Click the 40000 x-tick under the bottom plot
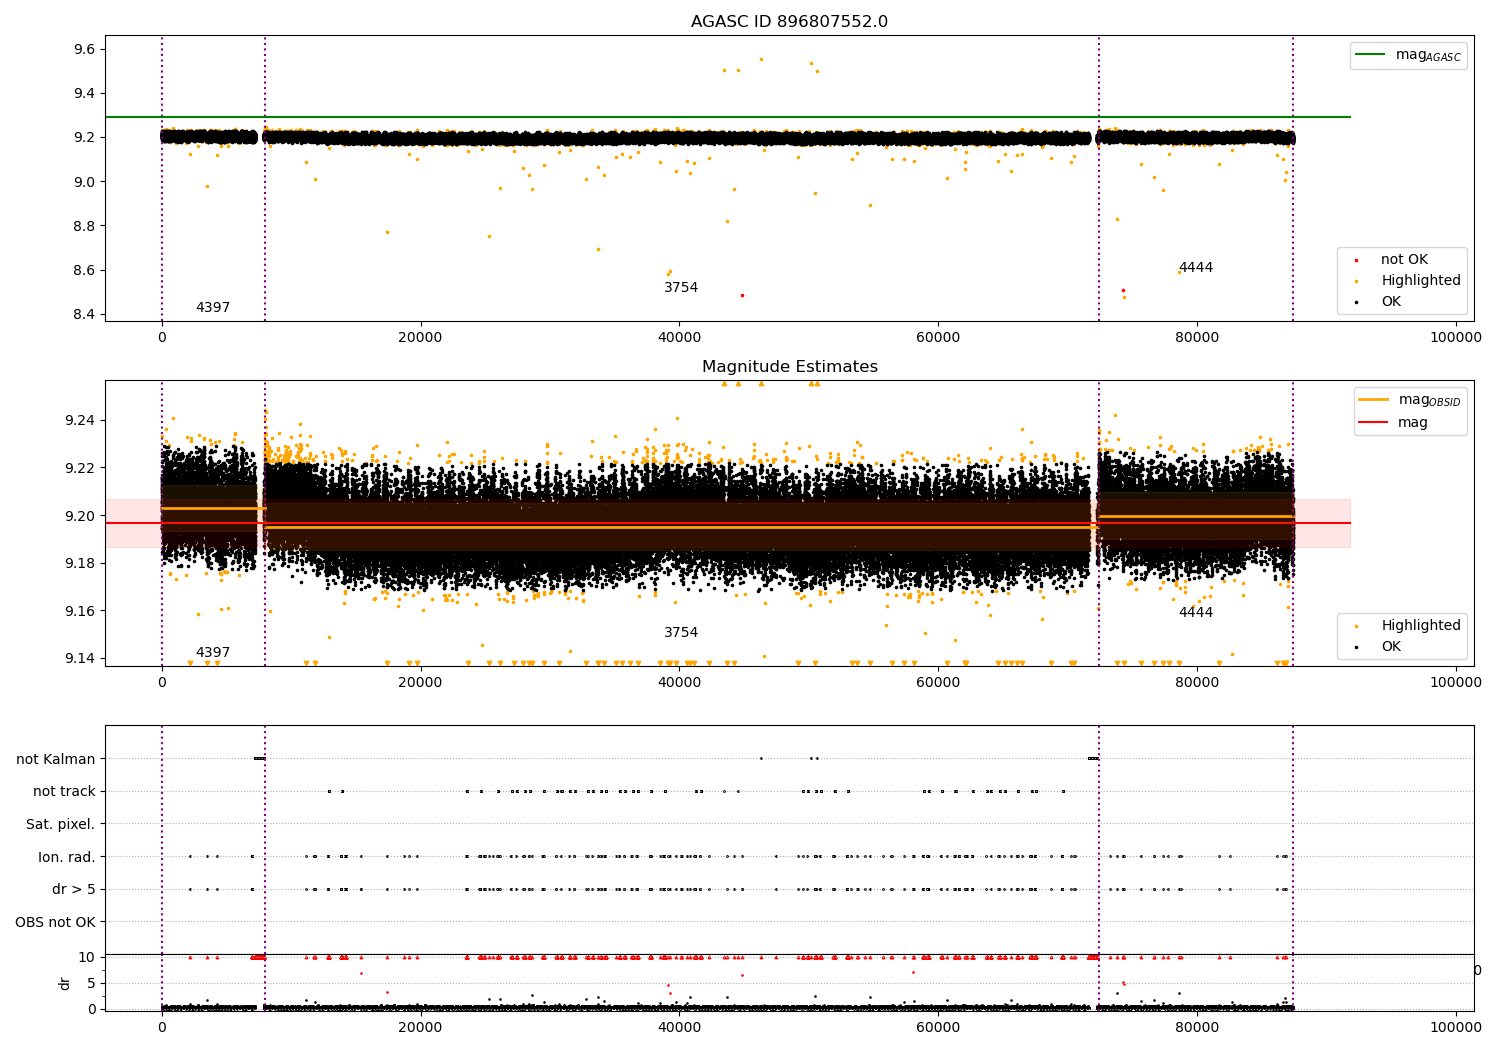The image size is (1500, 1050). click(x=679, y=1027)
